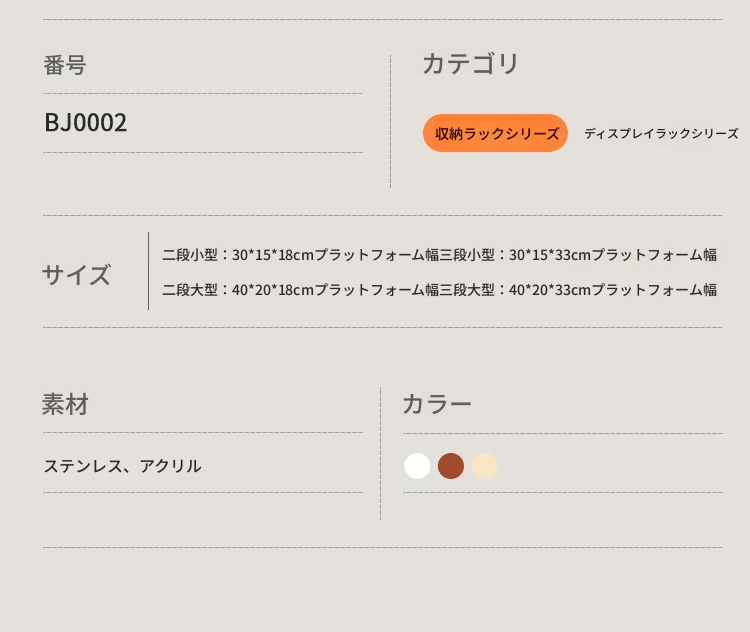Select the 三段大型 40*20*33cm size entry
The height and width of the screenshot is (632, 750).
[x=578, y=289]
